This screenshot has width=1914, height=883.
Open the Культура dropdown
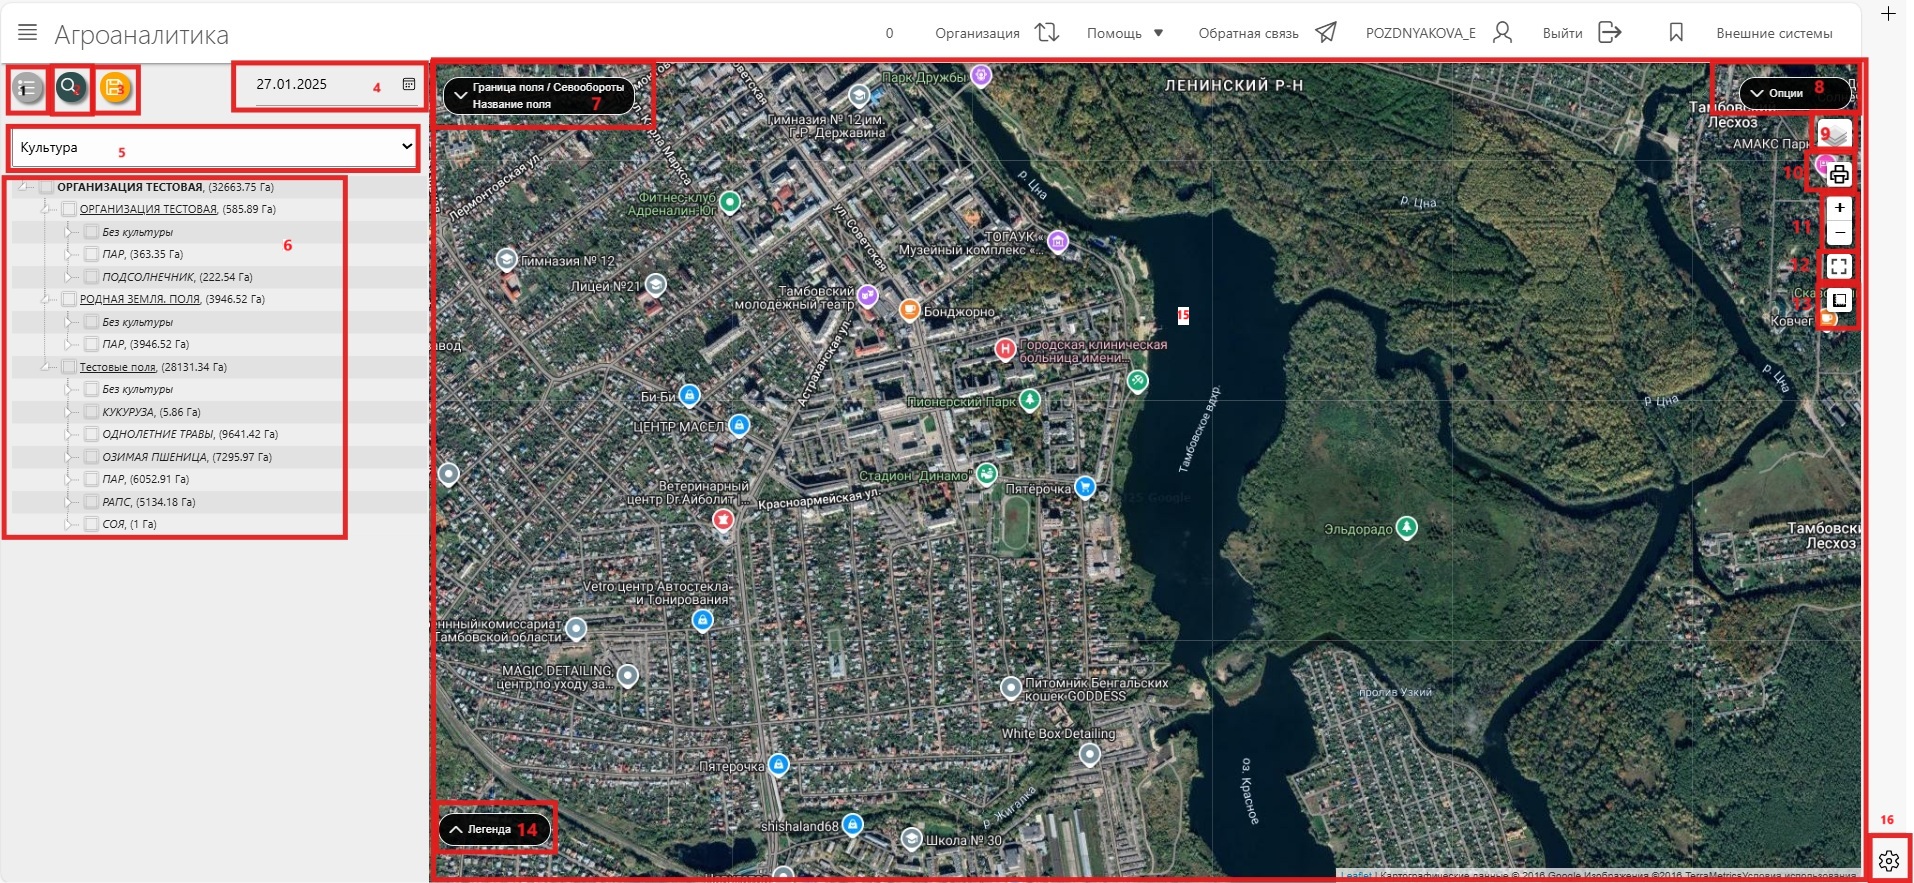click(x=214, y=148)
